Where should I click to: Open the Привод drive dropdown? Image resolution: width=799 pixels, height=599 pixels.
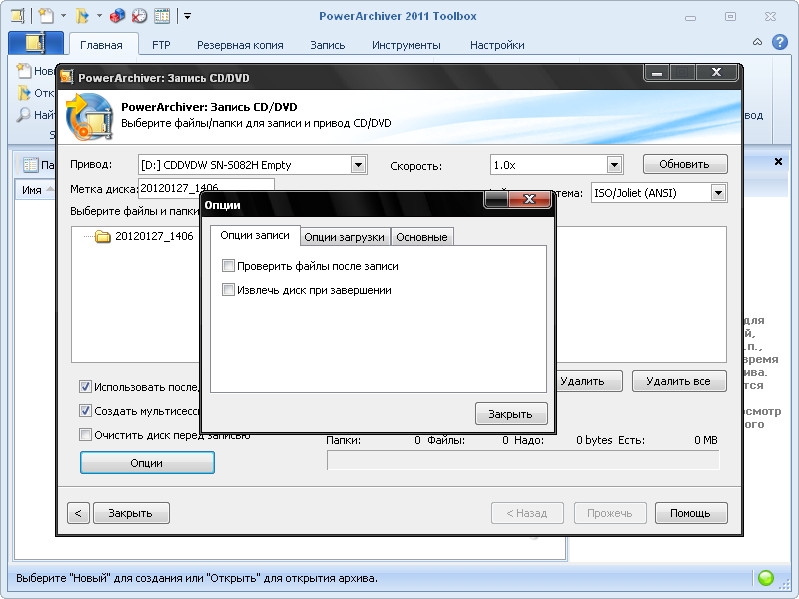359,165
